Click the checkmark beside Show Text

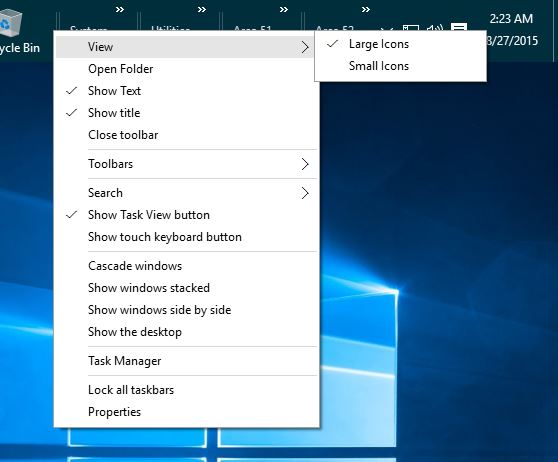click(72, 91)
